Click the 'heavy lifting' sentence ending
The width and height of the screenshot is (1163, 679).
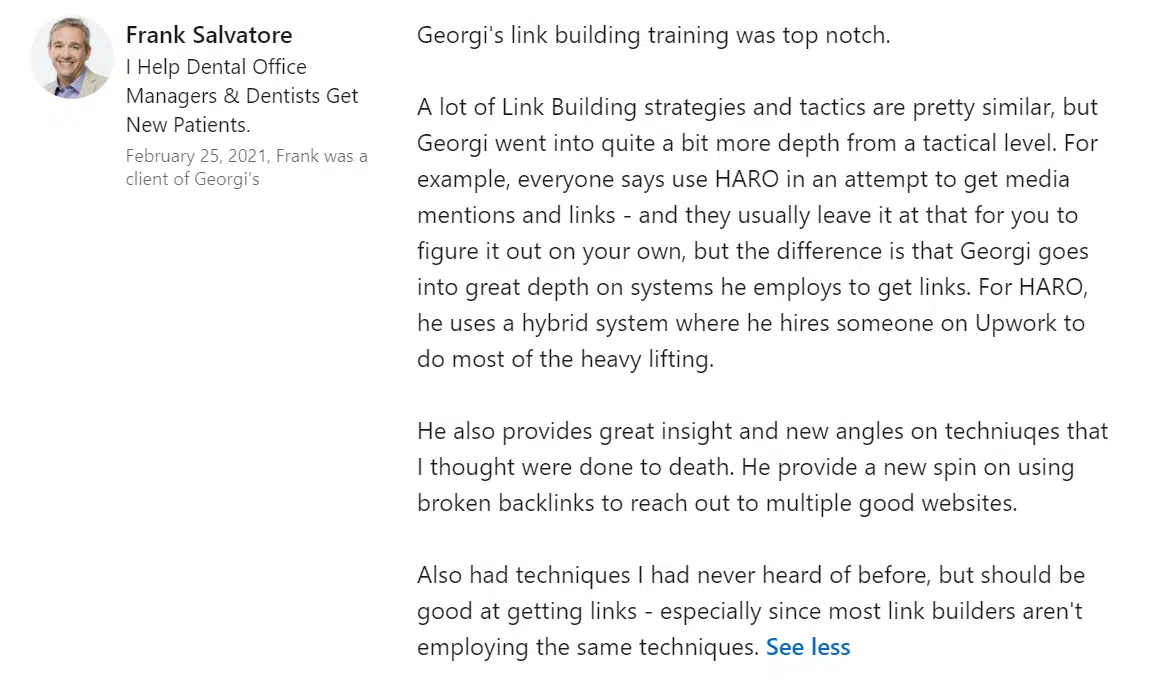646,359
